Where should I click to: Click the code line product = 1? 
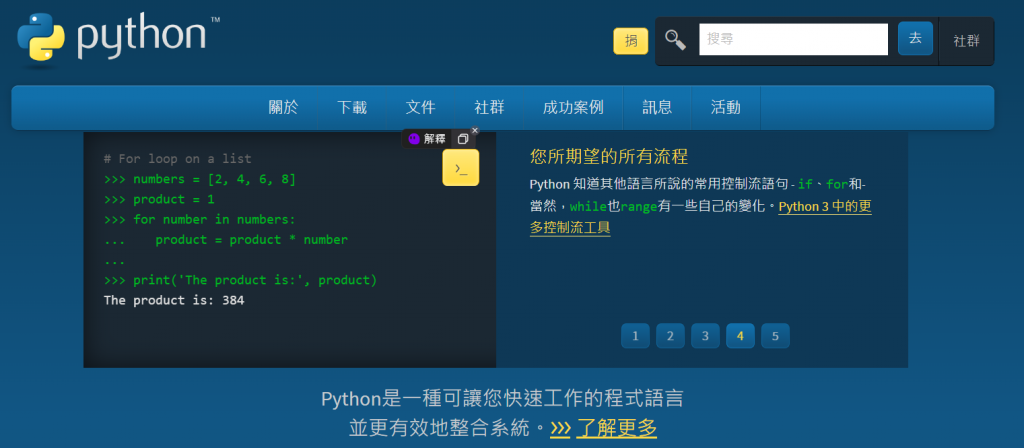159,199
